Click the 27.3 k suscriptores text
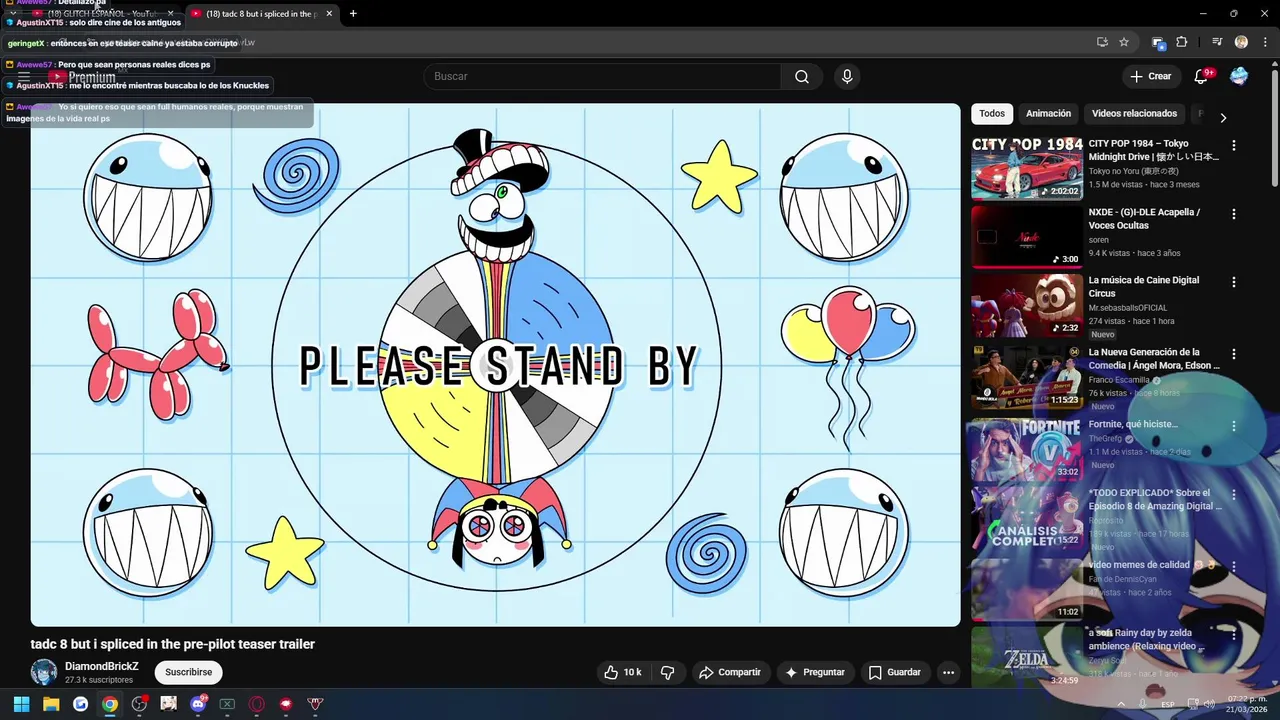The width and height of the screenshot is (1280, 720). (99, 680)
